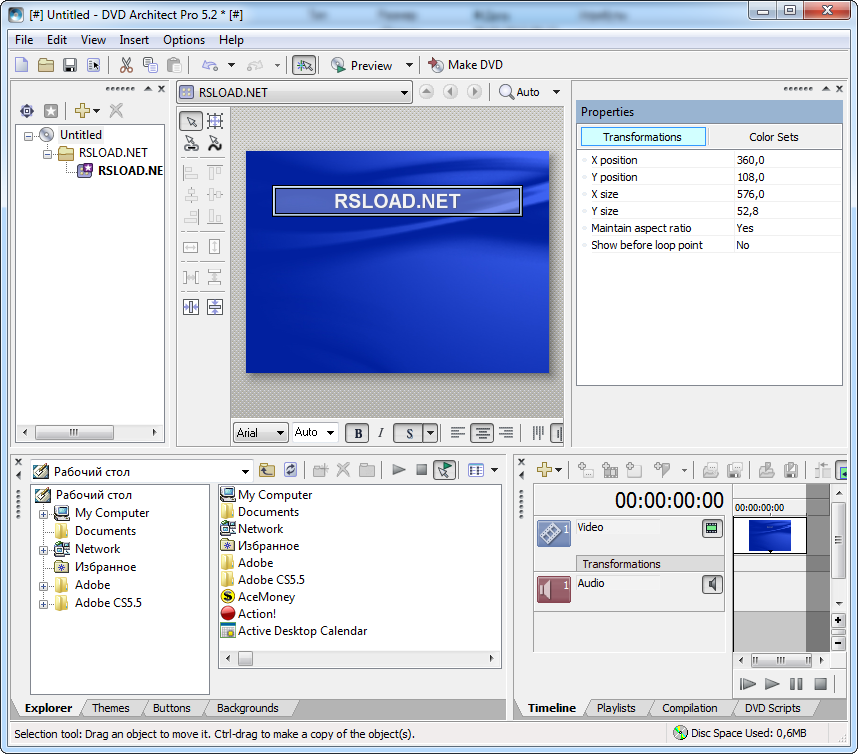This screenshot has height=754, width=858.
Task: Toggle Bold text formatting
Action: 357,433
